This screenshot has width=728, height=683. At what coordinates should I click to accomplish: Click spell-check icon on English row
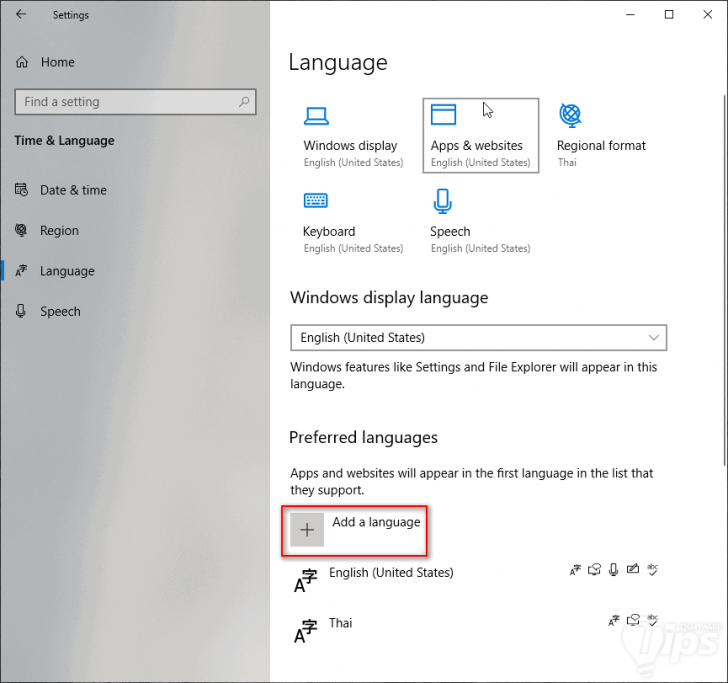[x=652, y=570]
